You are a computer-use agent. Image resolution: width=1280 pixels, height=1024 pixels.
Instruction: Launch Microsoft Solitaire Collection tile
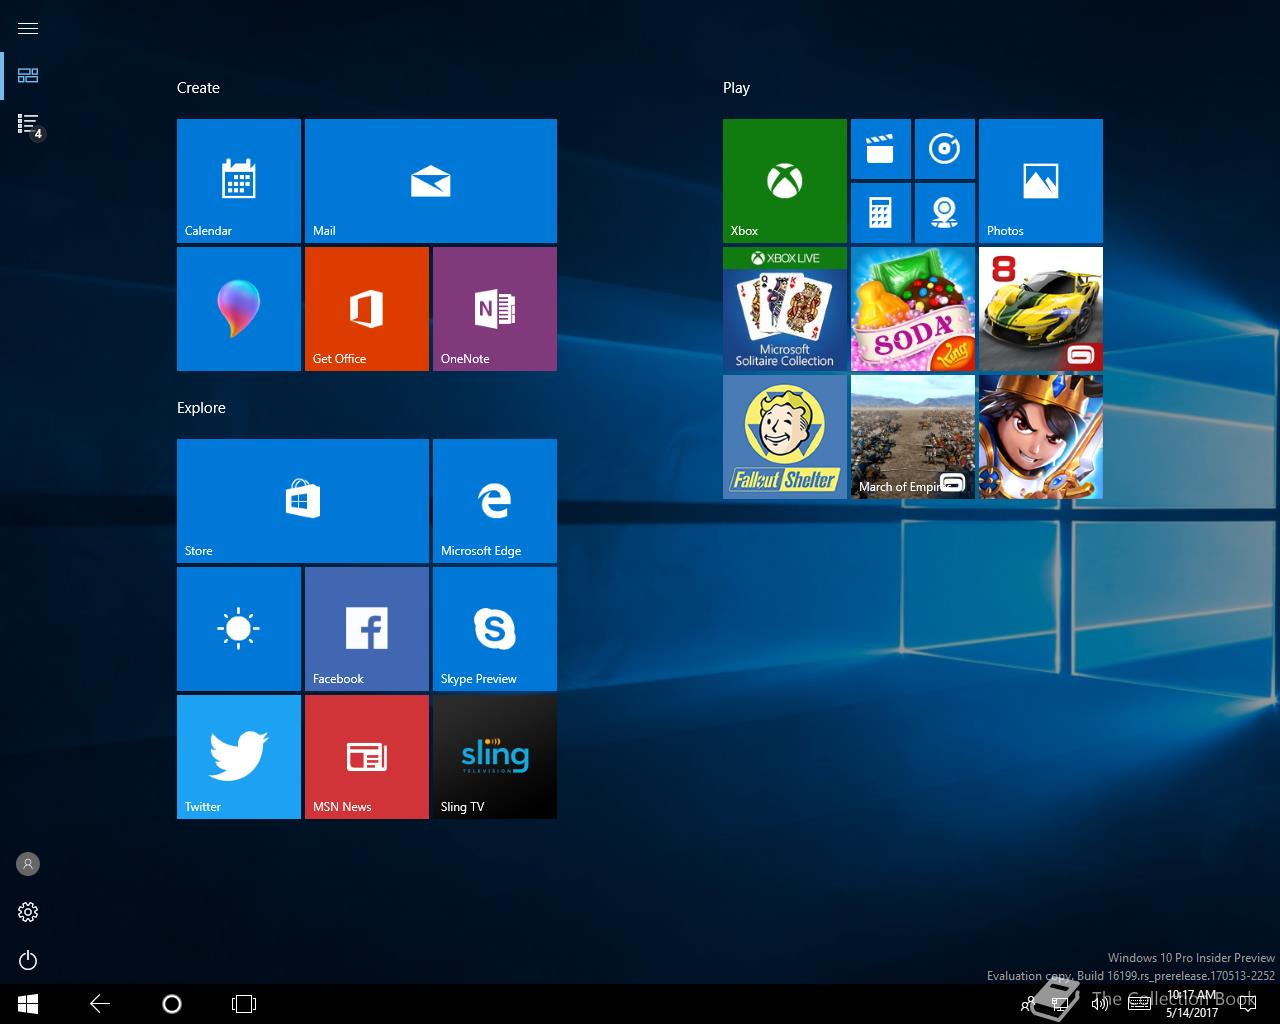click(x=785, y=309)
